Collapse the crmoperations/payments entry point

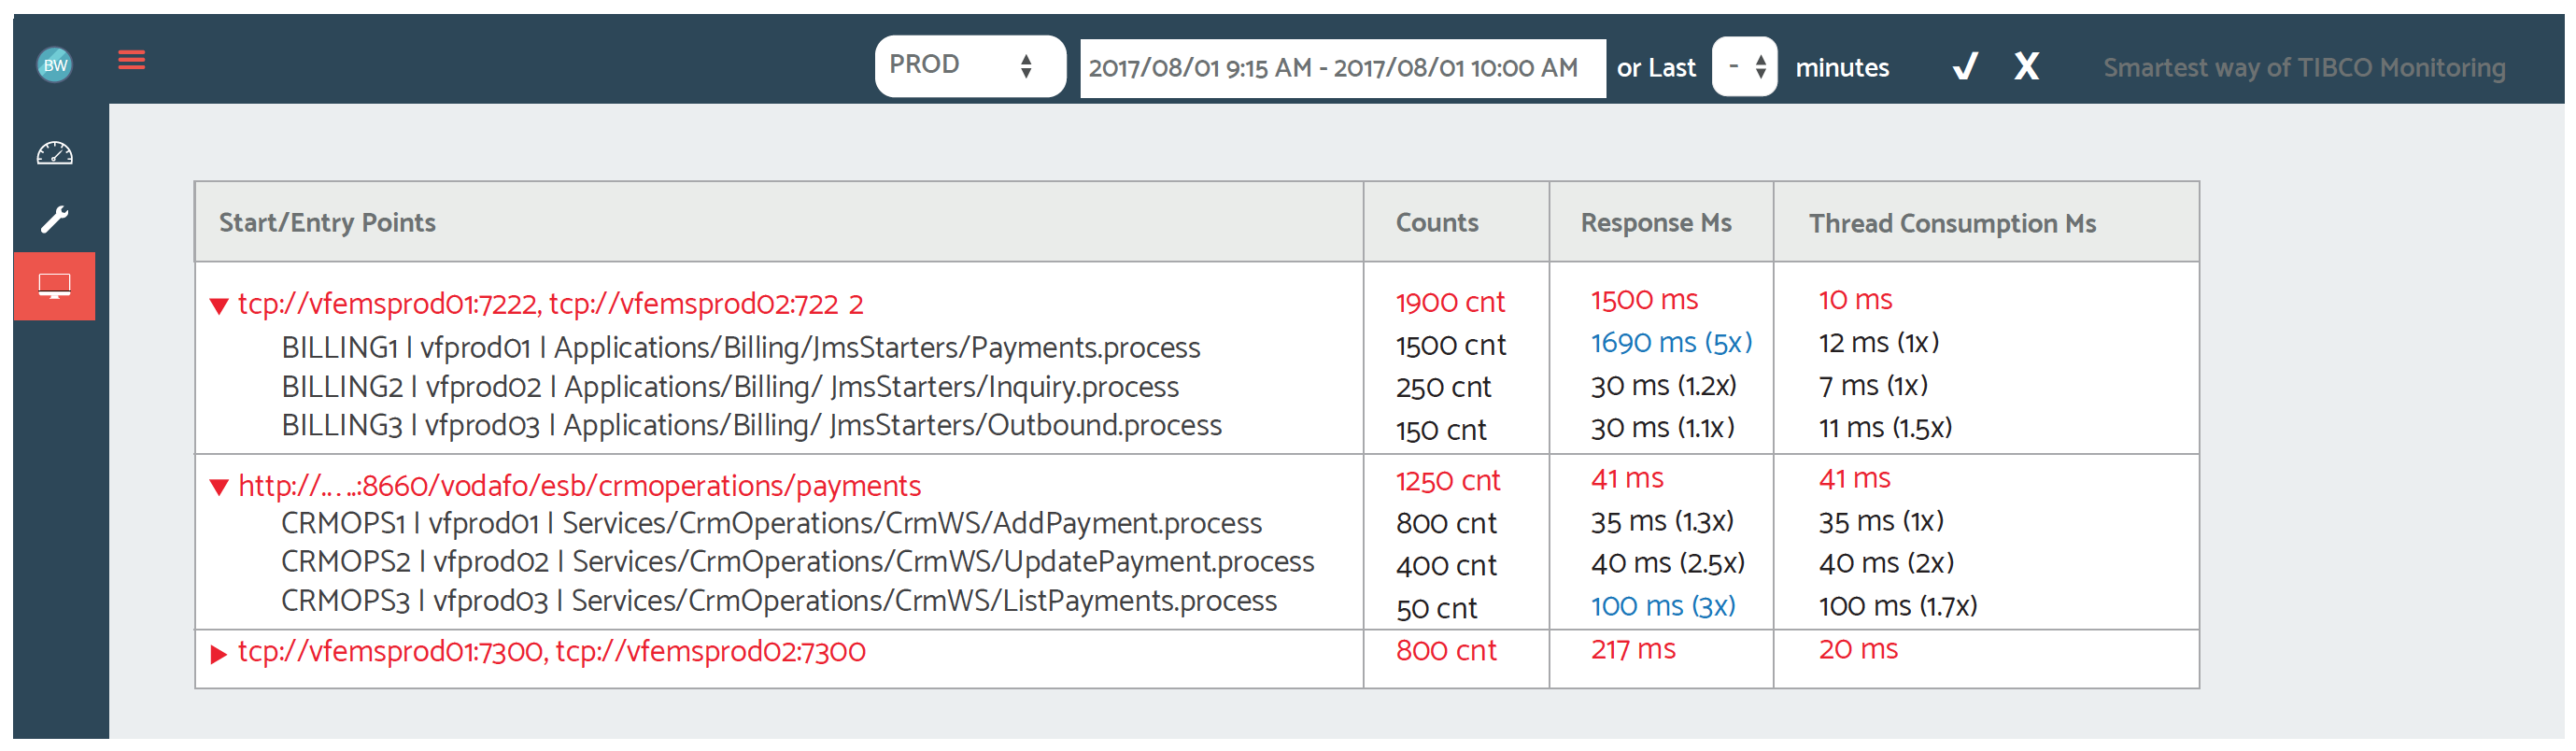click(x=219, y=487)
